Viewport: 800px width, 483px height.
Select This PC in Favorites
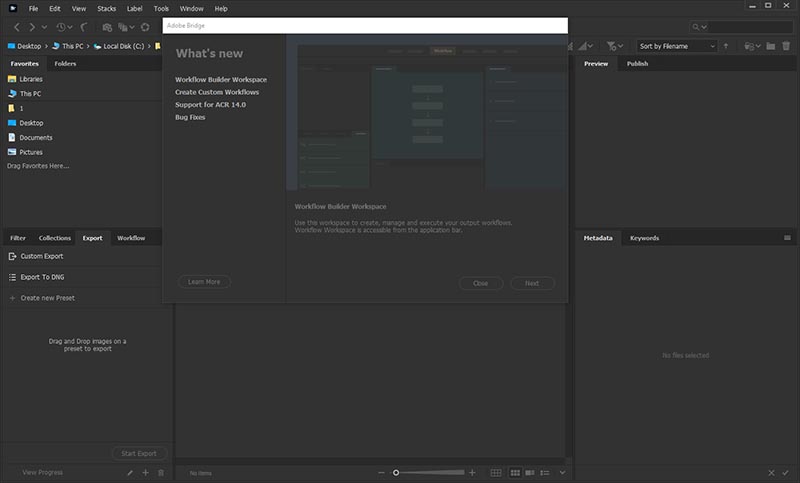(24, 94)
